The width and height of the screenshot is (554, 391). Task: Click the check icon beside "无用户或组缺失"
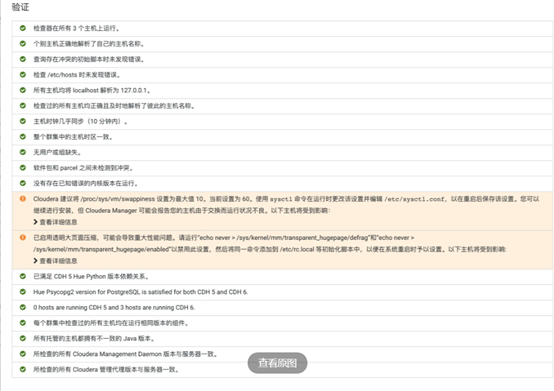coord(23,152)
